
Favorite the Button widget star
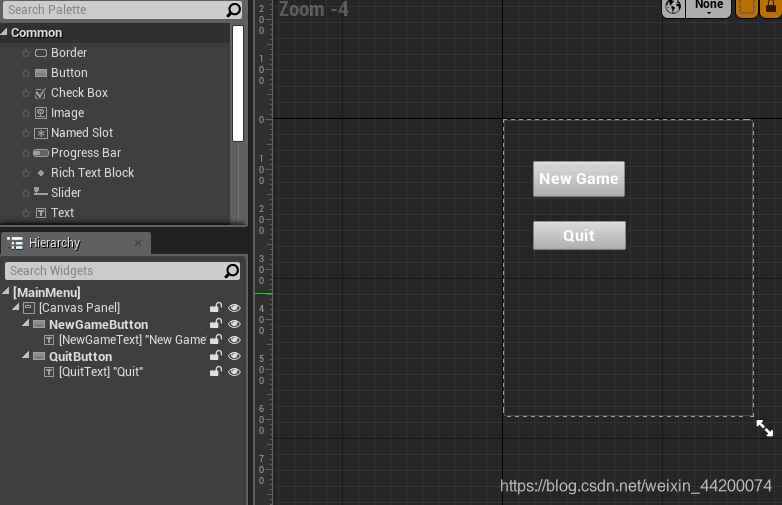click(x=26, y=73)
